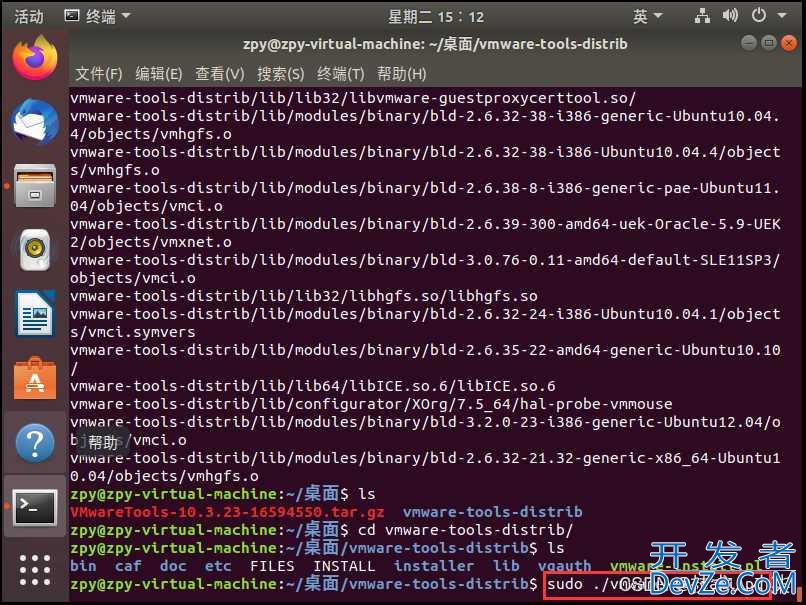Minimize the terminal window

tap(748, 43)
